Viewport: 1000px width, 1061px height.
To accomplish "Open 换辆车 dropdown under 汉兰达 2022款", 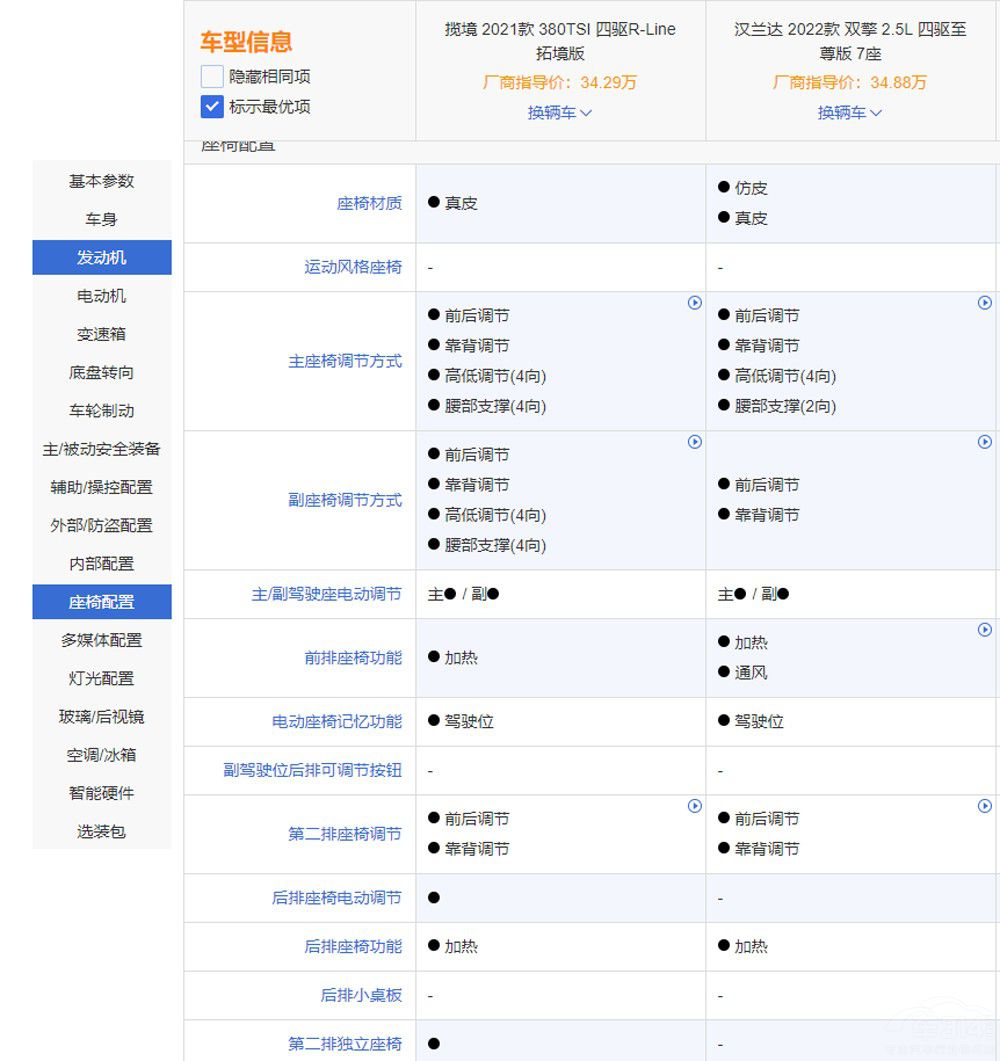I will (x=850, y=113).
